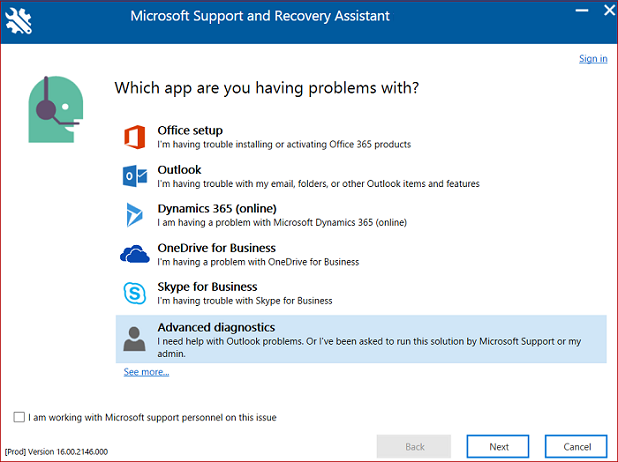Click the Cancel button

point(576,447)
